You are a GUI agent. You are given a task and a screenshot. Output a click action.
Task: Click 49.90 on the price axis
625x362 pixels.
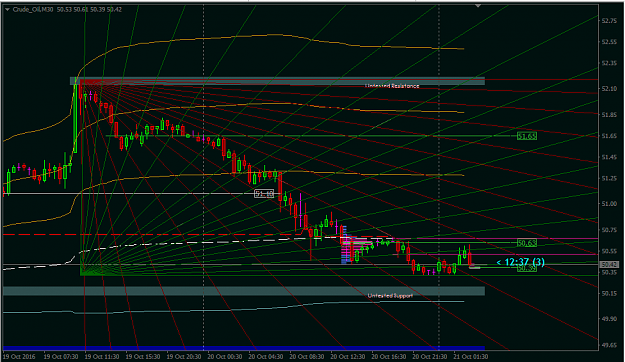click(x=609, y=319)
